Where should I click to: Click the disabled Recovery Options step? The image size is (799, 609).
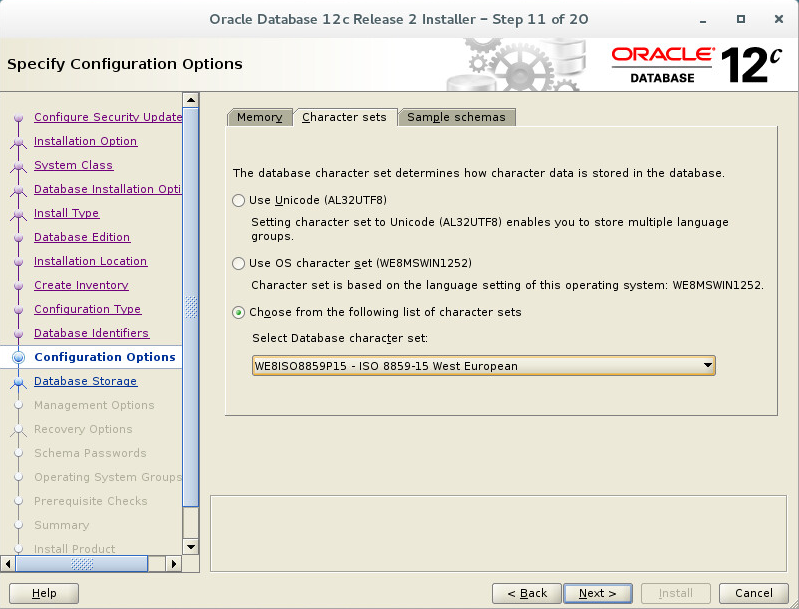point(83,429)
